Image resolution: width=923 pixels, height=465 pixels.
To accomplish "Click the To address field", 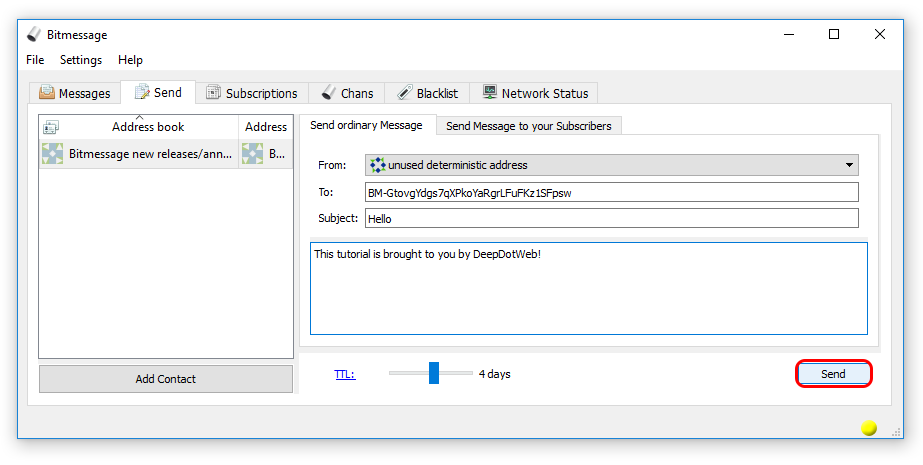I will click(x=612, y=192).
